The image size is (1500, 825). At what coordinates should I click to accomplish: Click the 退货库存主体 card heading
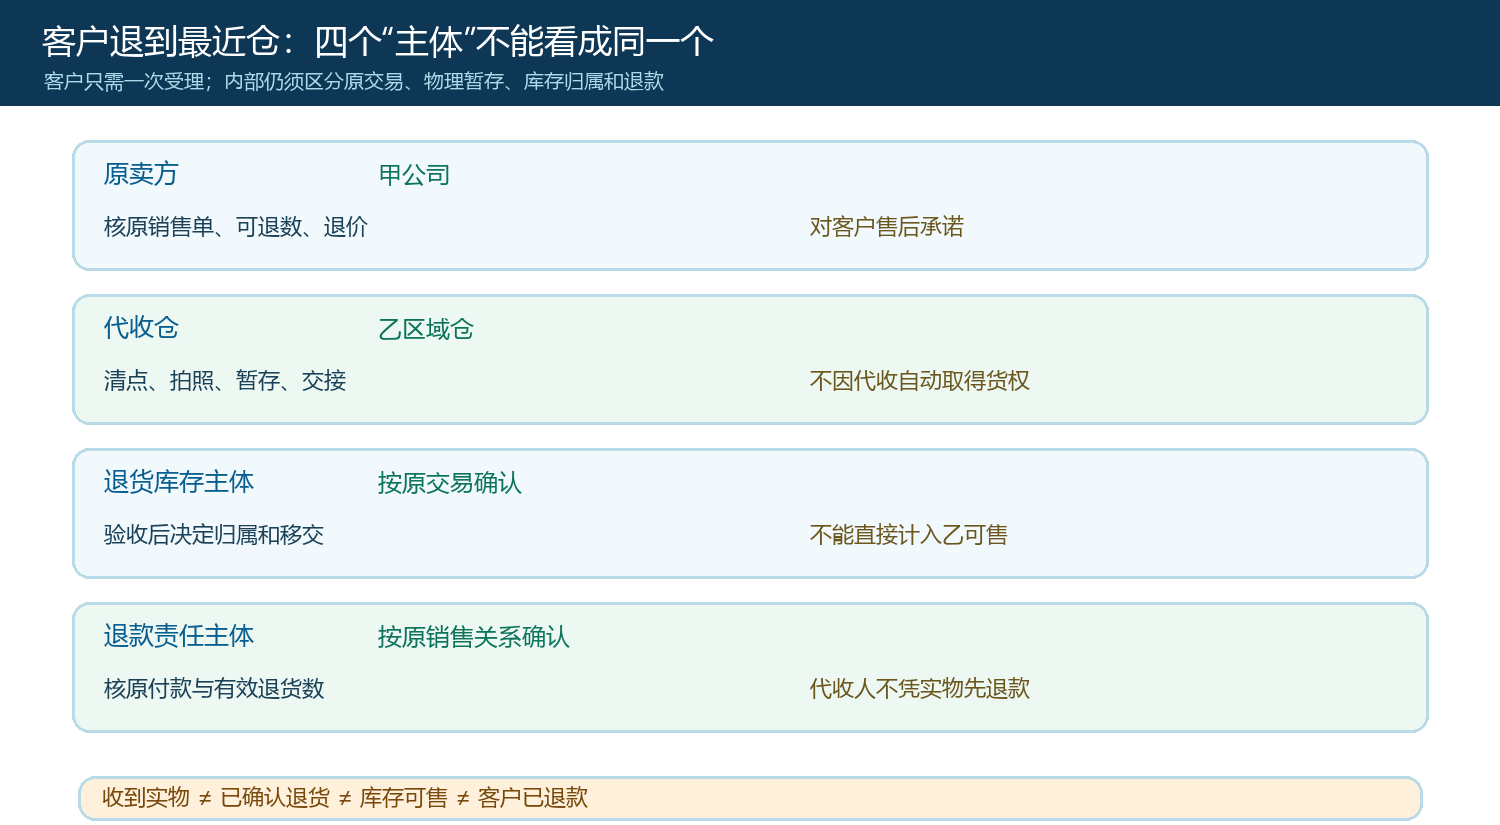click(x=179, y=482)
